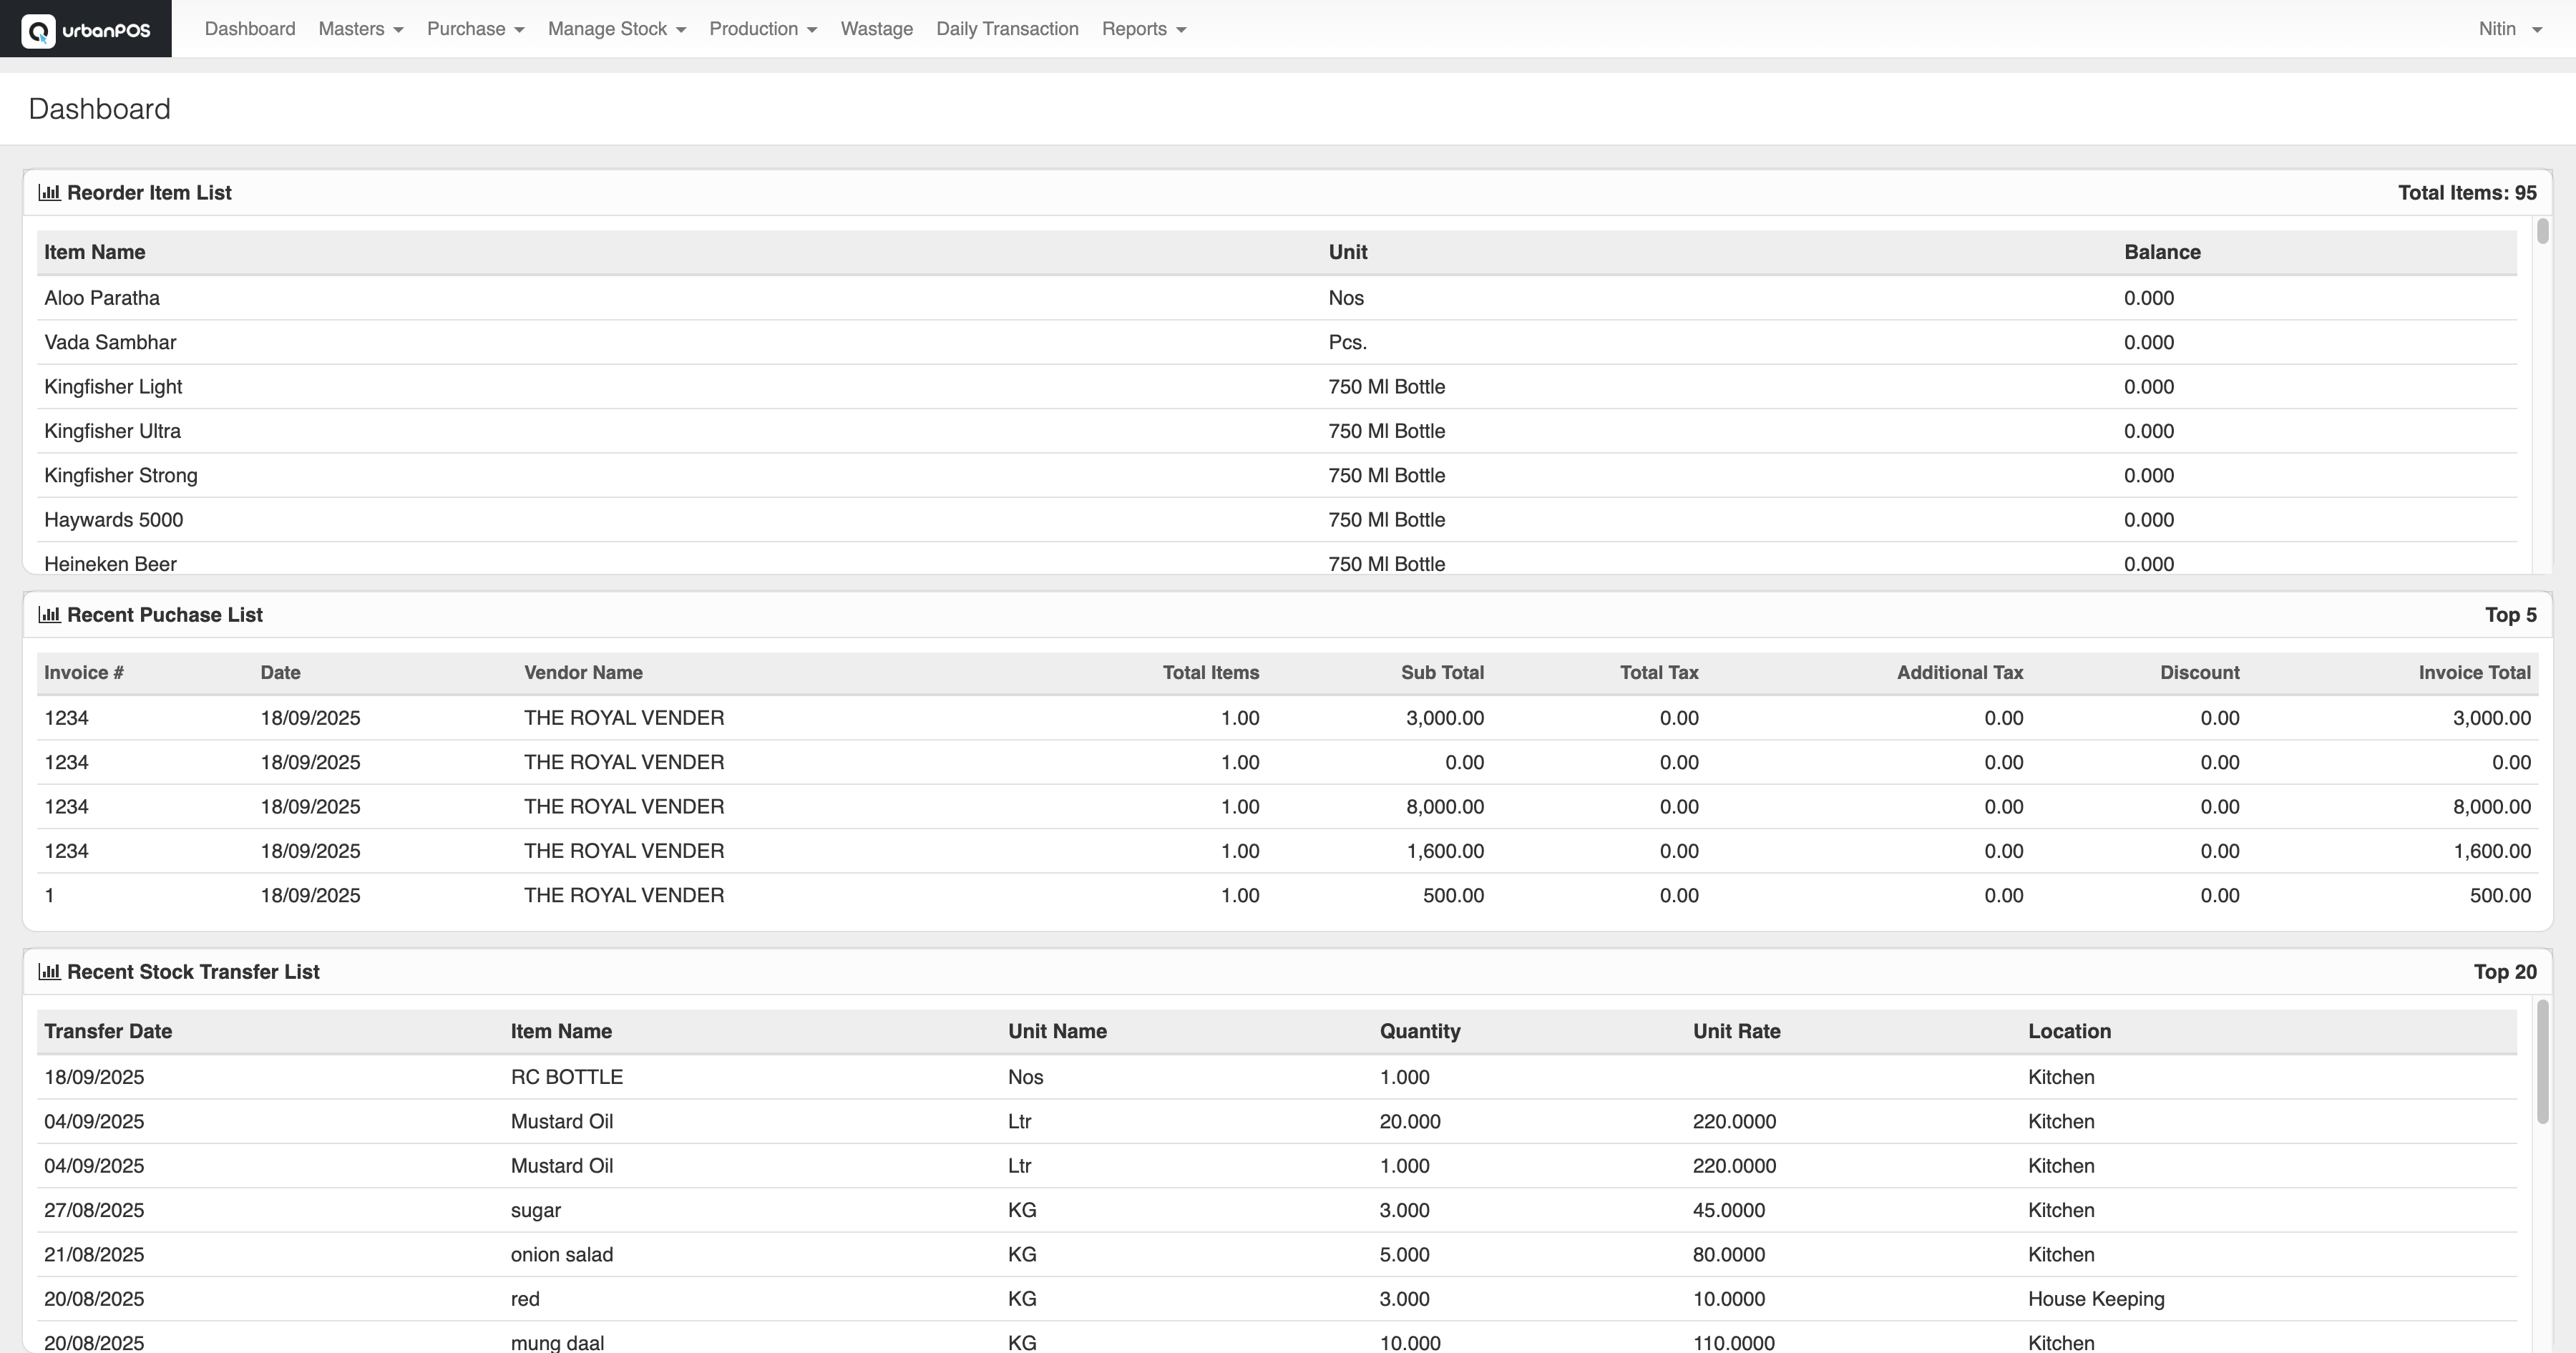Image resolution: width=2576 pixels, height=1353 pixels.
Task: Click the Location column header
Action: pos(2069,1031)
